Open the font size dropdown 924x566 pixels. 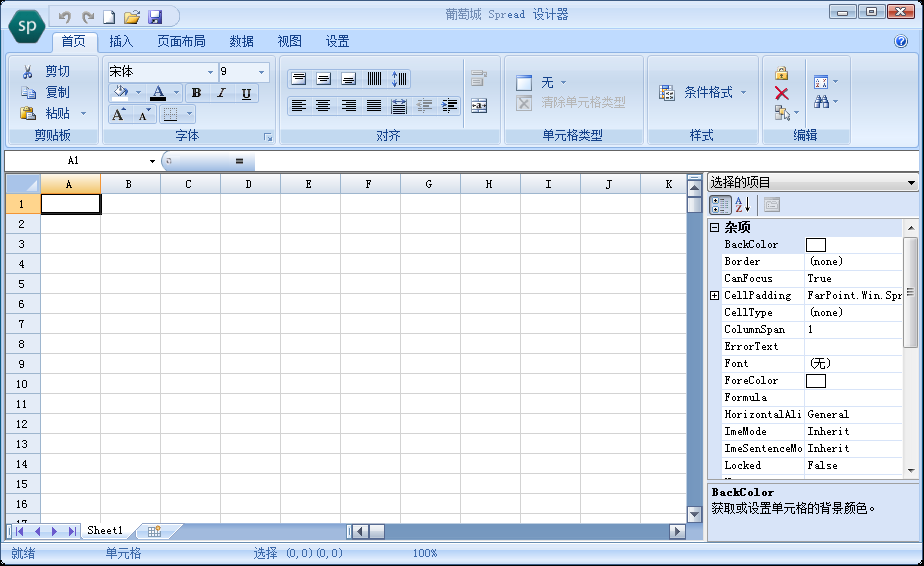click(262, 72)
